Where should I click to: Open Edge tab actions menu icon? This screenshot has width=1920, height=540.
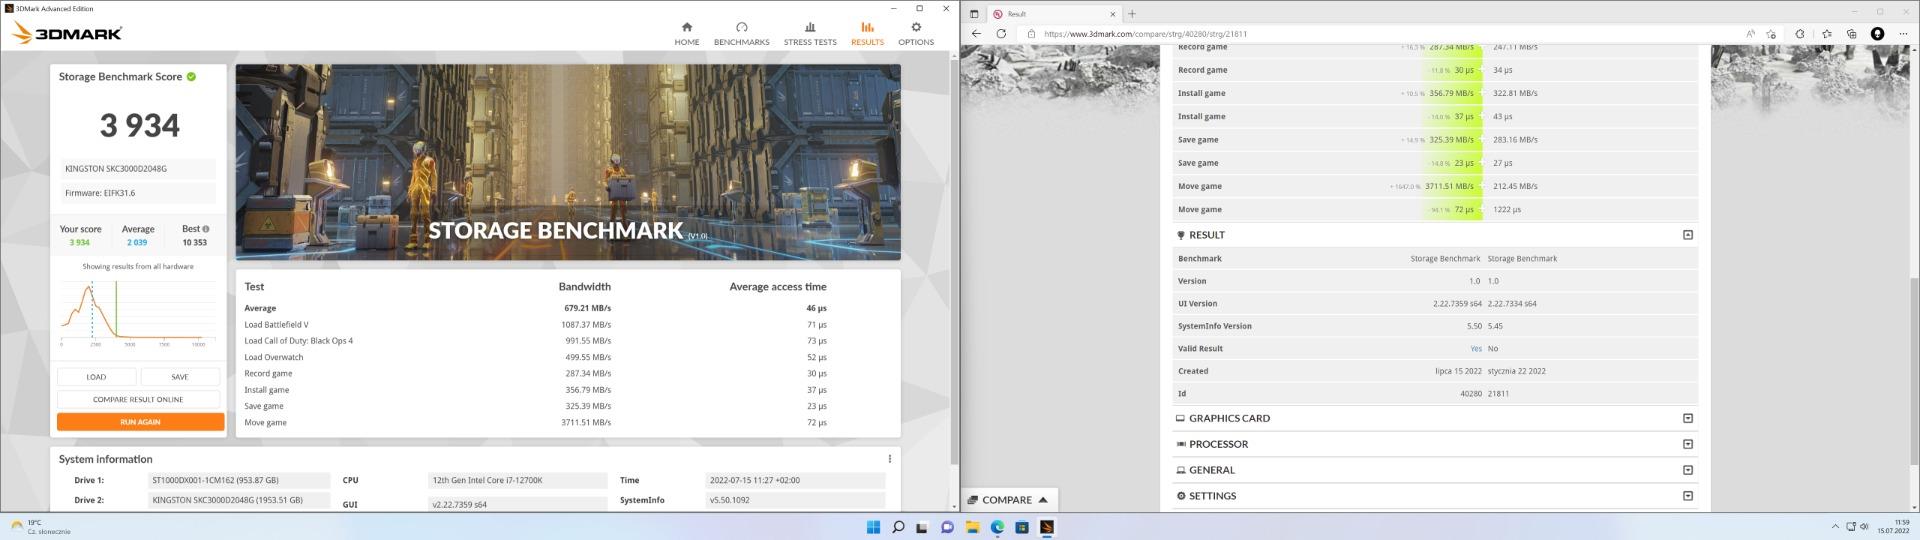click(x=974, y=14)
